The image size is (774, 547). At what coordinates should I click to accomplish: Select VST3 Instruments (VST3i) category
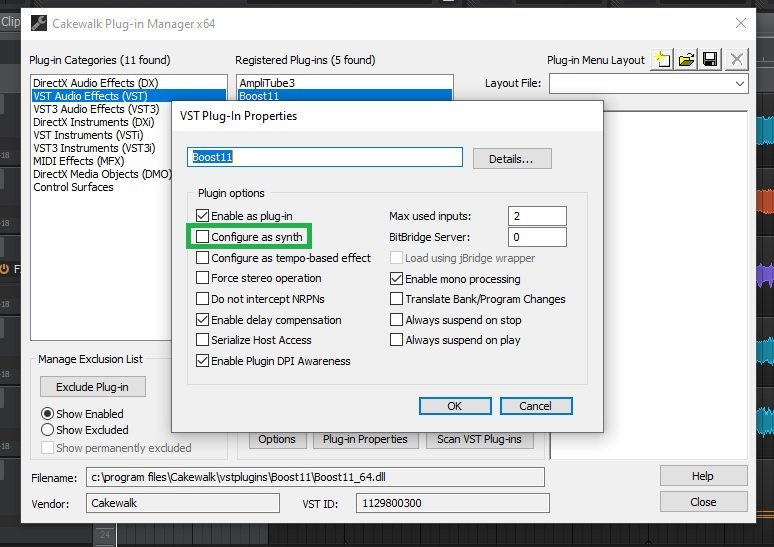coord(102,148)
